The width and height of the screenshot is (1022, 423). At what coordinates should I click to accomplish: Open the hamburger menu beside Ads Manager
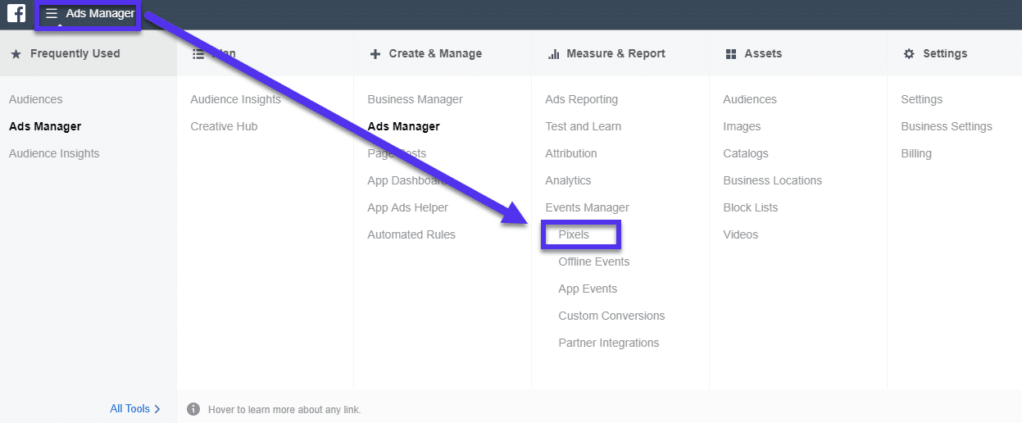tap(52, 14)
